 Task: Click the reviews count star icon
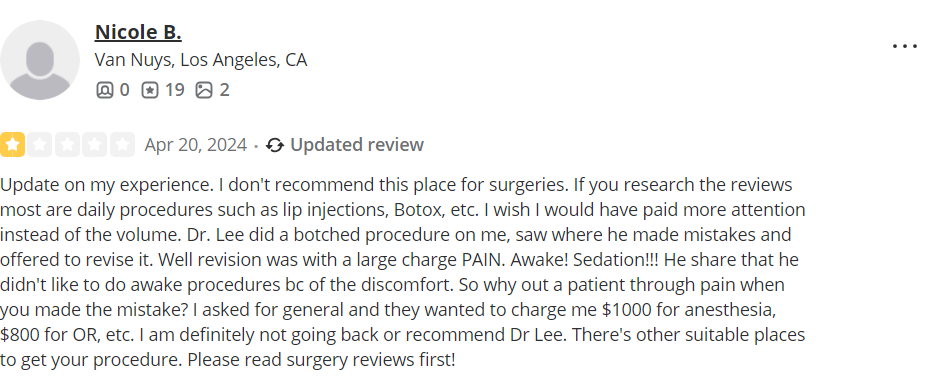[150, 91]
